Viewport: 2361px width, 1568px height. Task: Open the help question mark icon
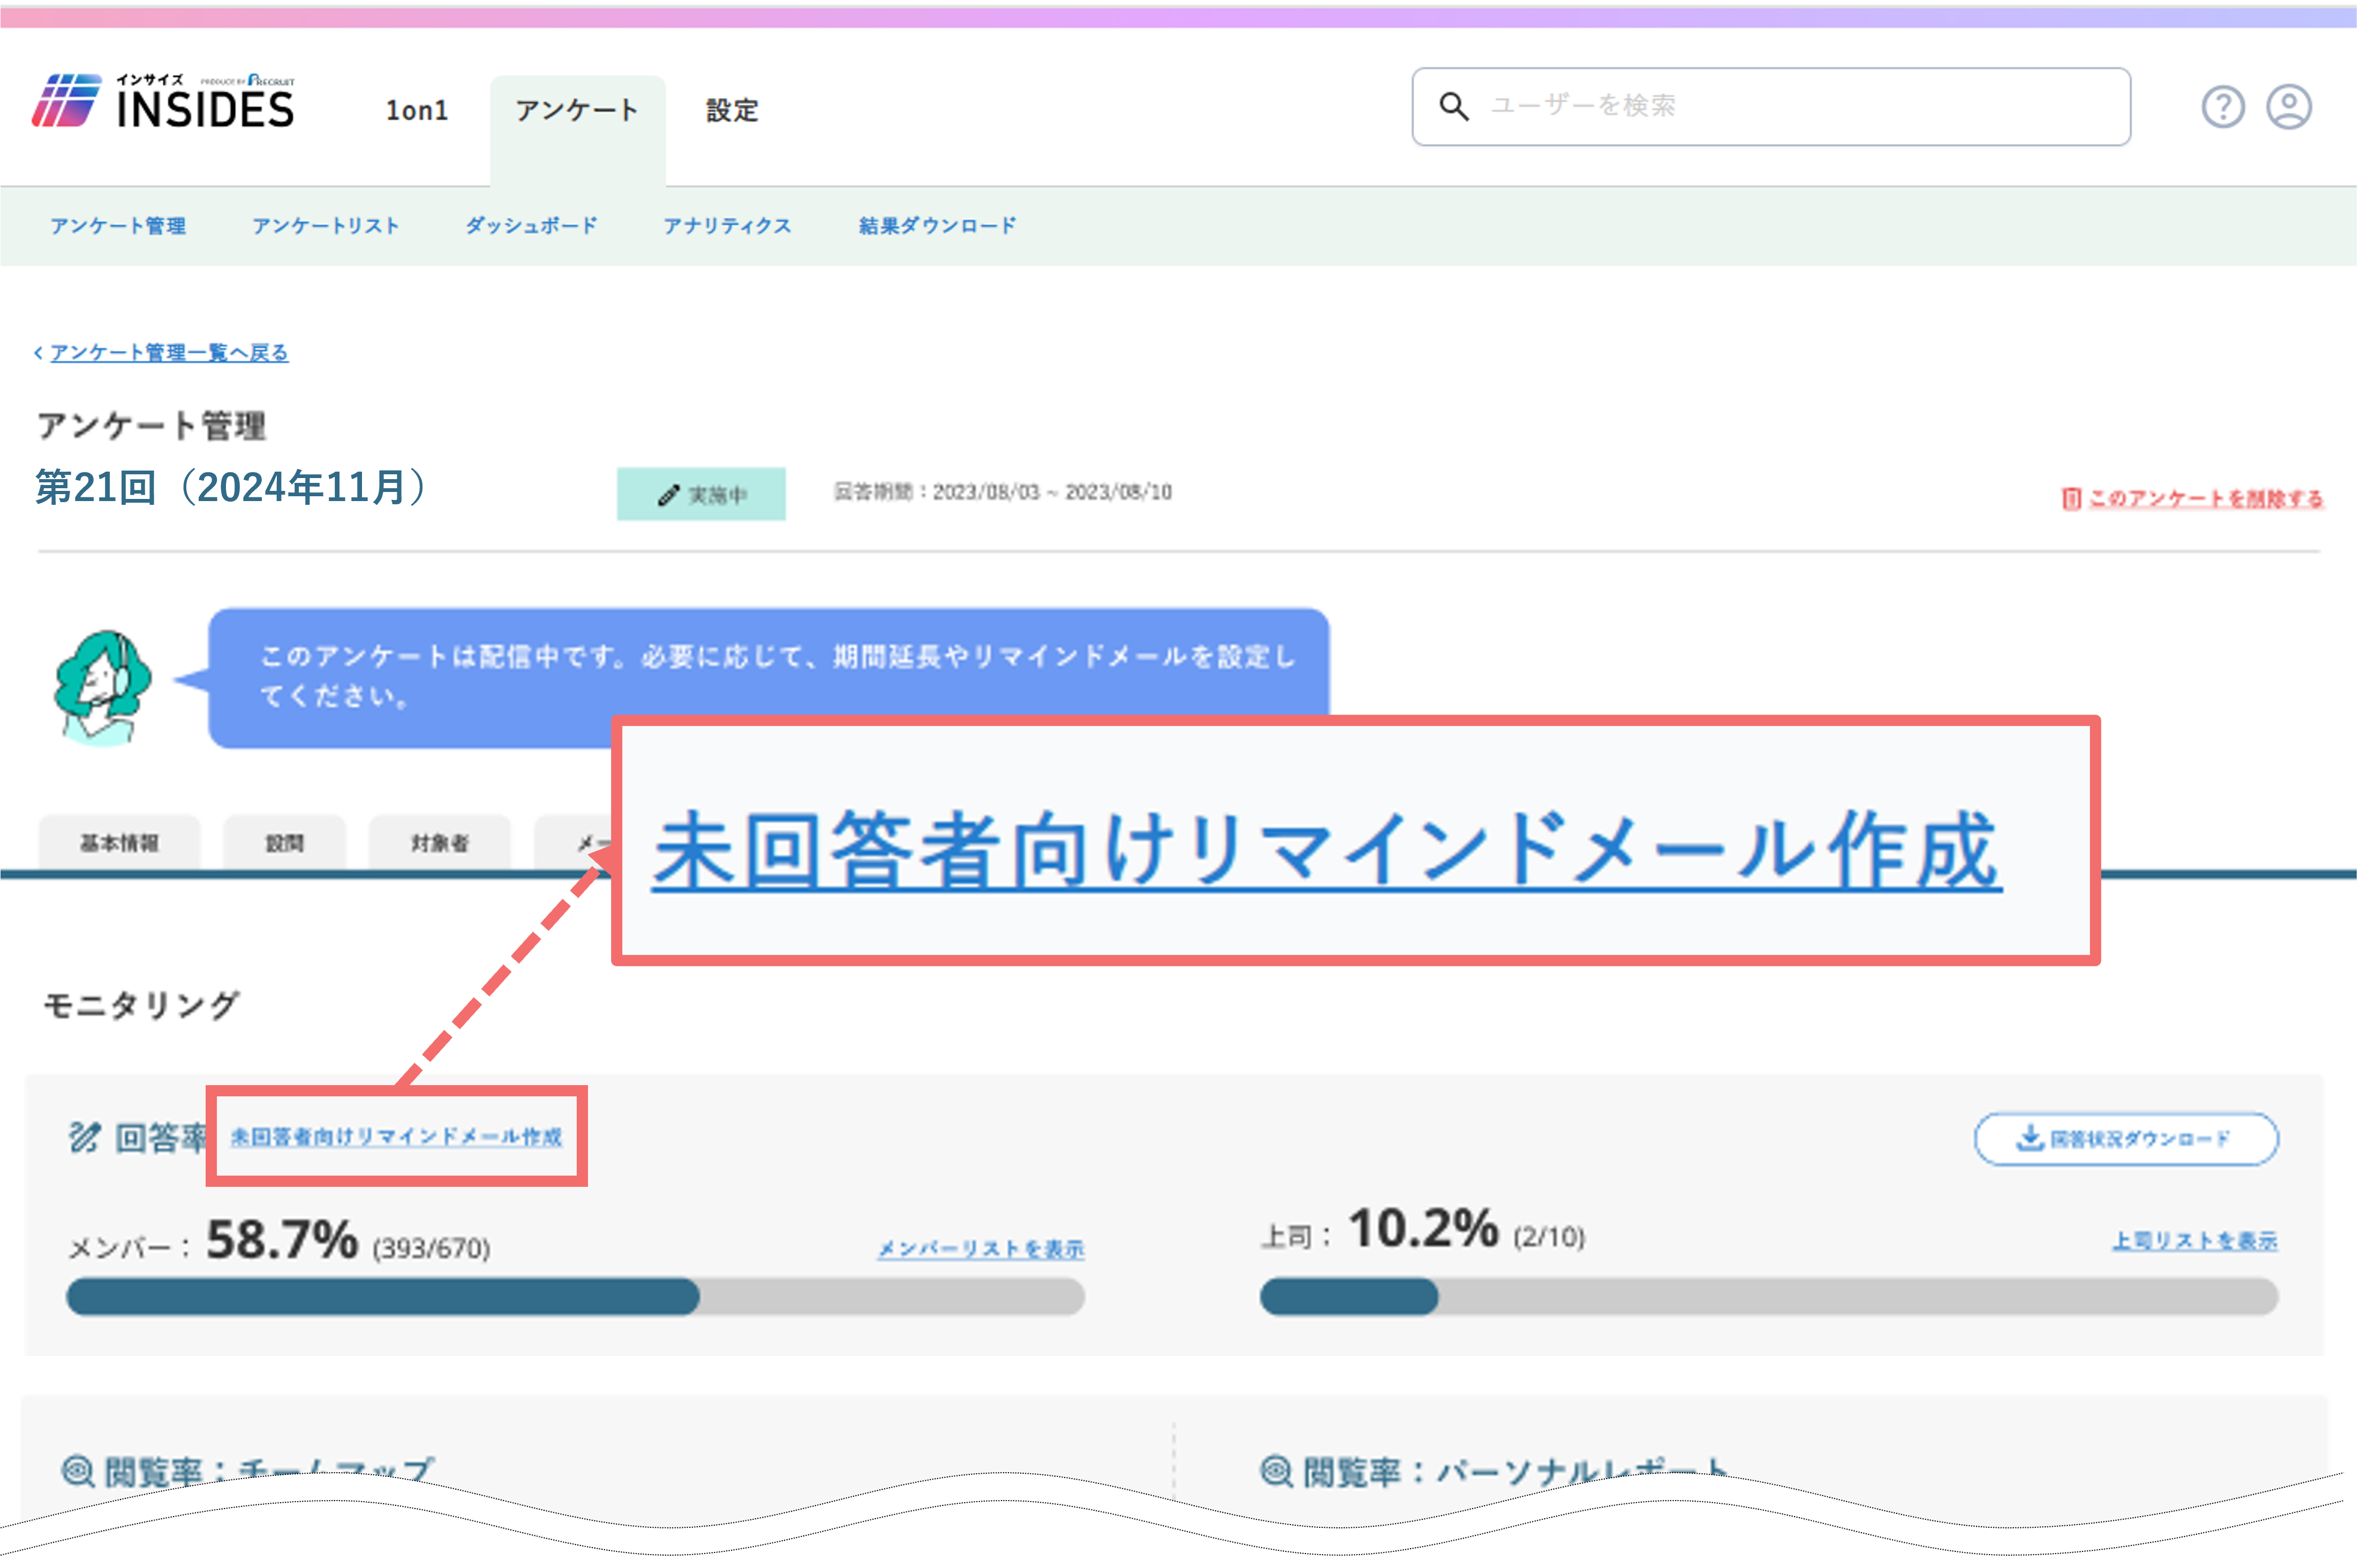[x=2222, y=107]
